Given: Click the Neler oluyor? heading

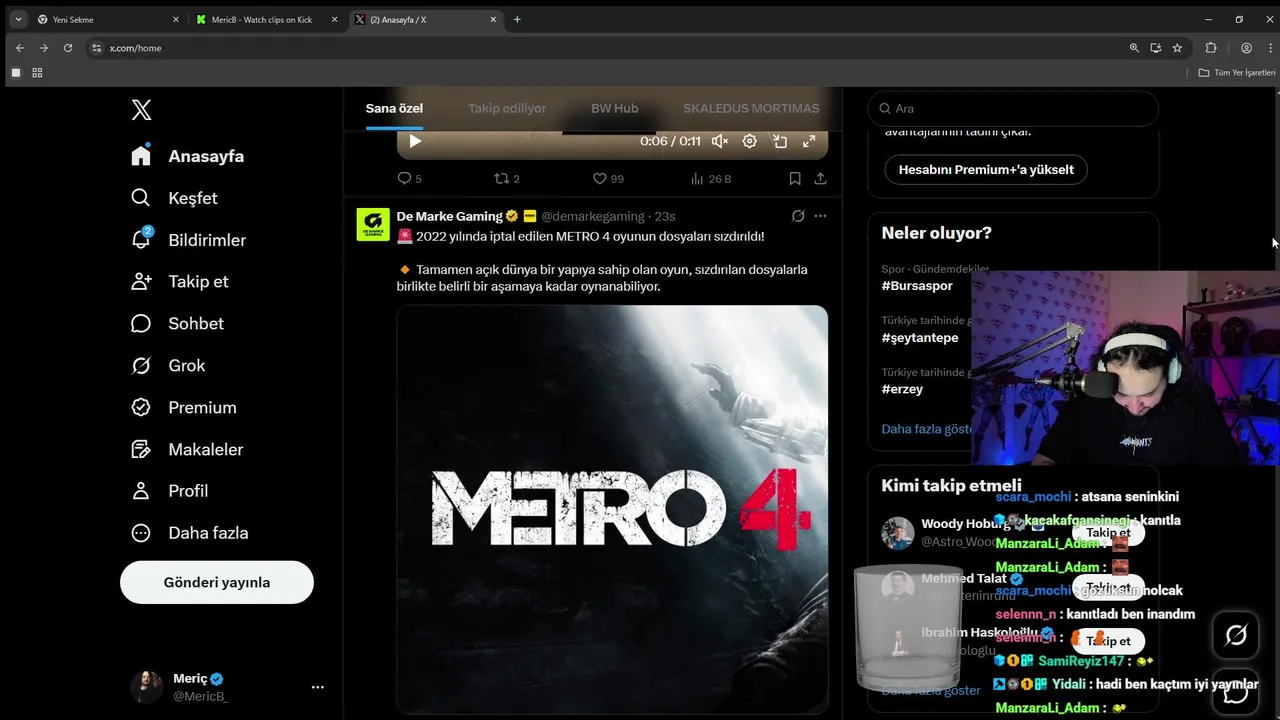Looking at the screenshot, I should (936, 233).
